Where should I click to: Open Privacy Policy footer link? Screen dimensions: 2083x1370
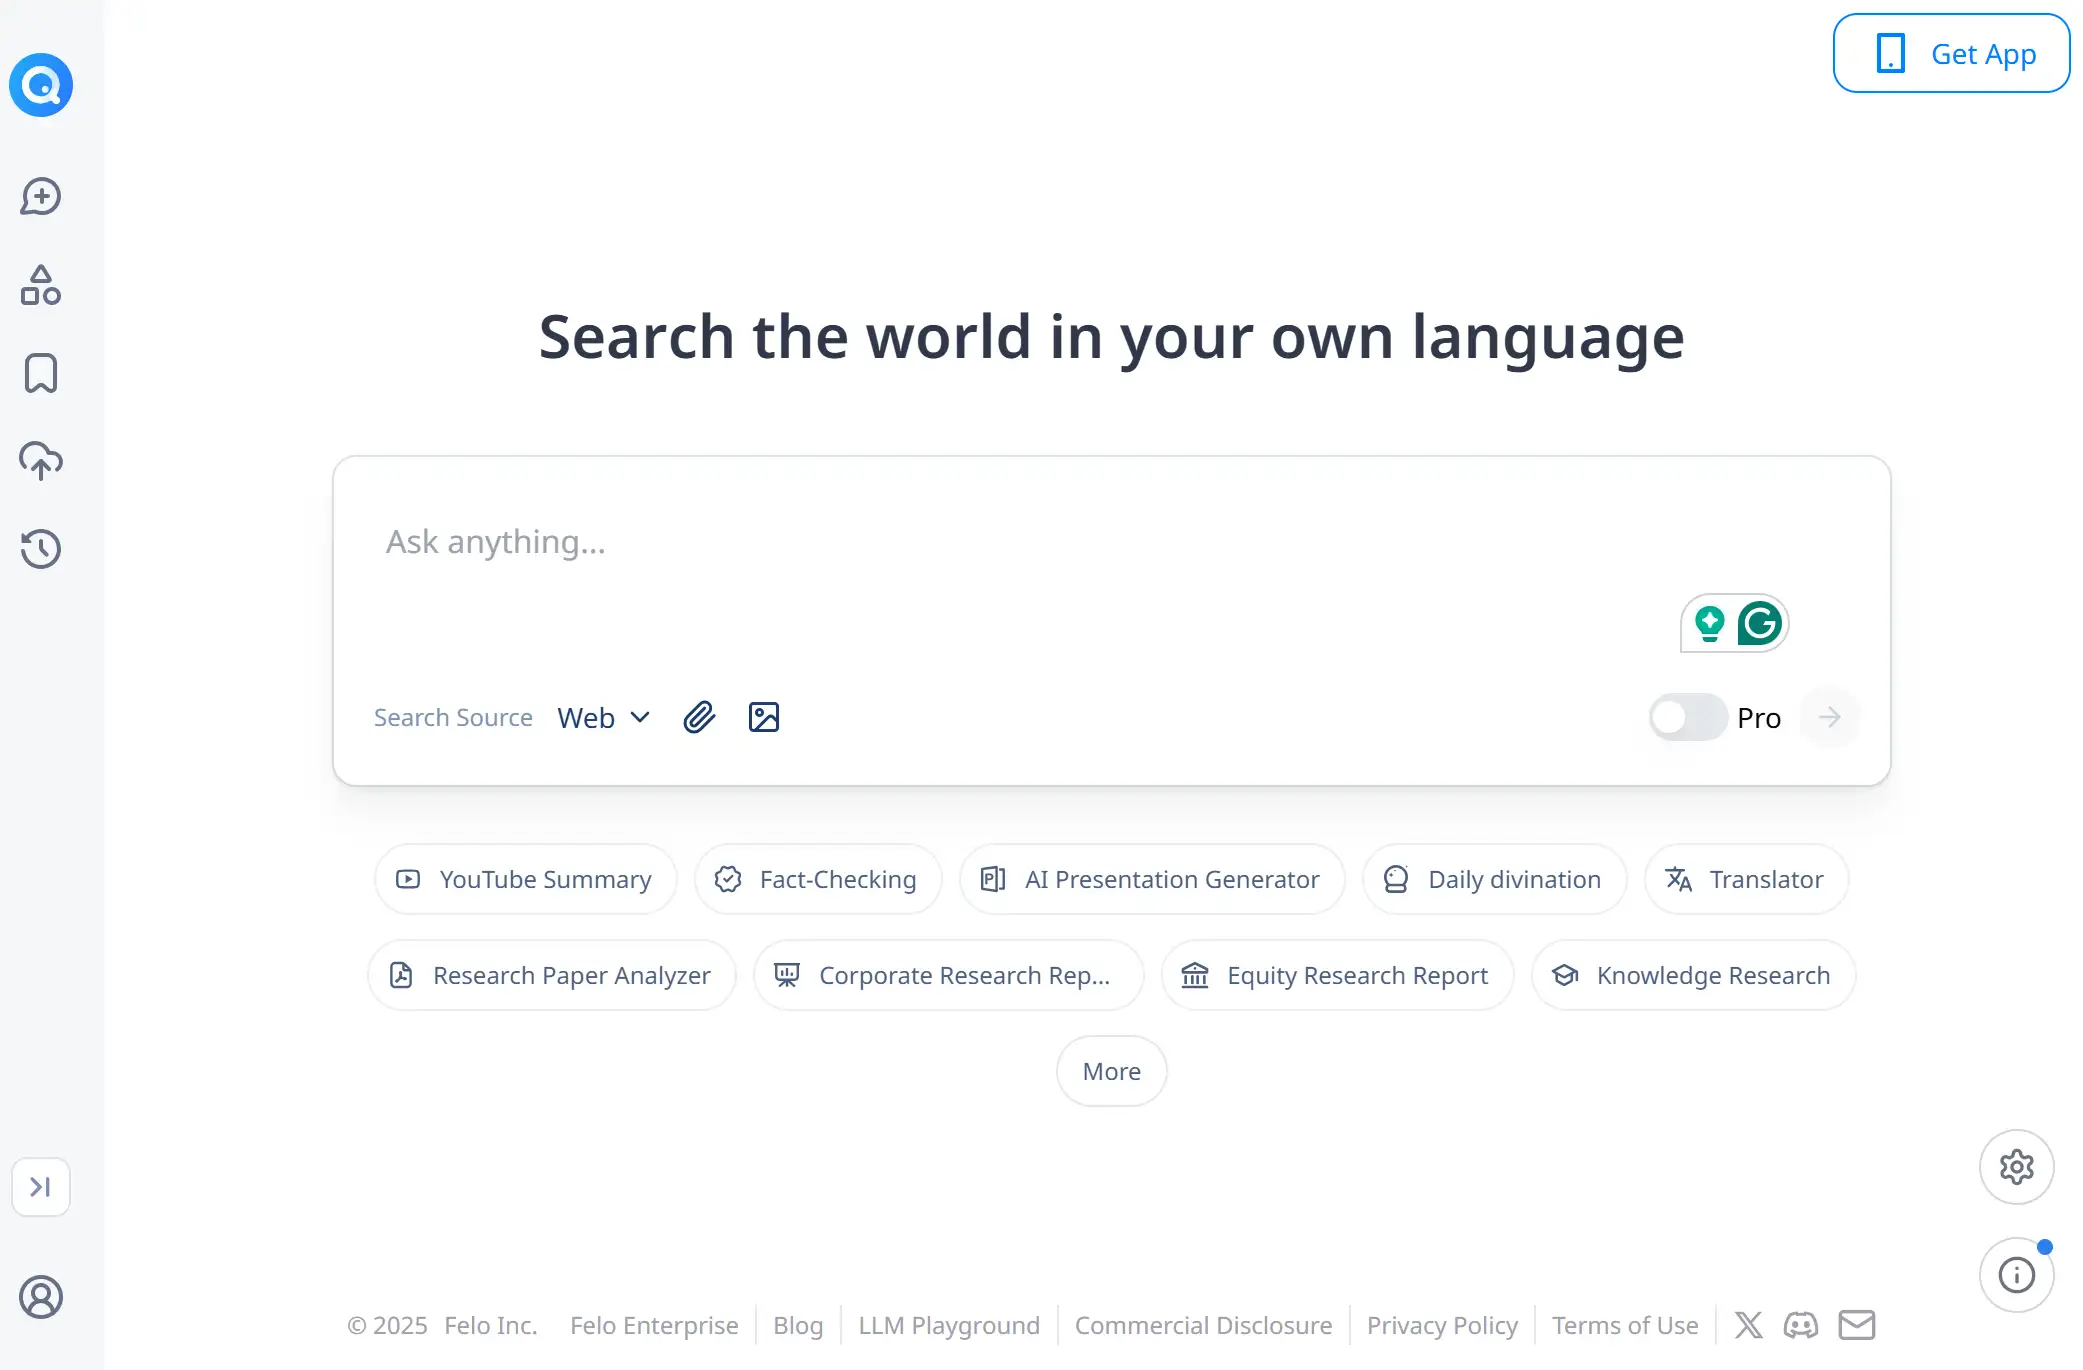pyautogui.click(x=1442, y=1325)
